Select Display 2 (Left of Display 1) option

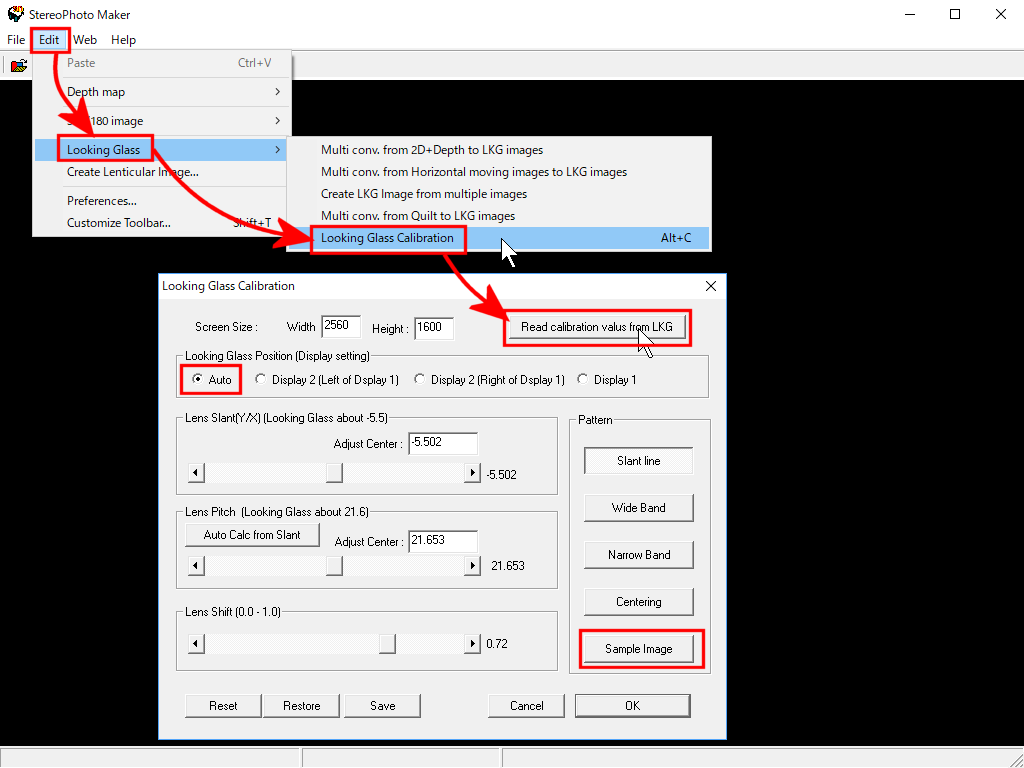(262, 380)
